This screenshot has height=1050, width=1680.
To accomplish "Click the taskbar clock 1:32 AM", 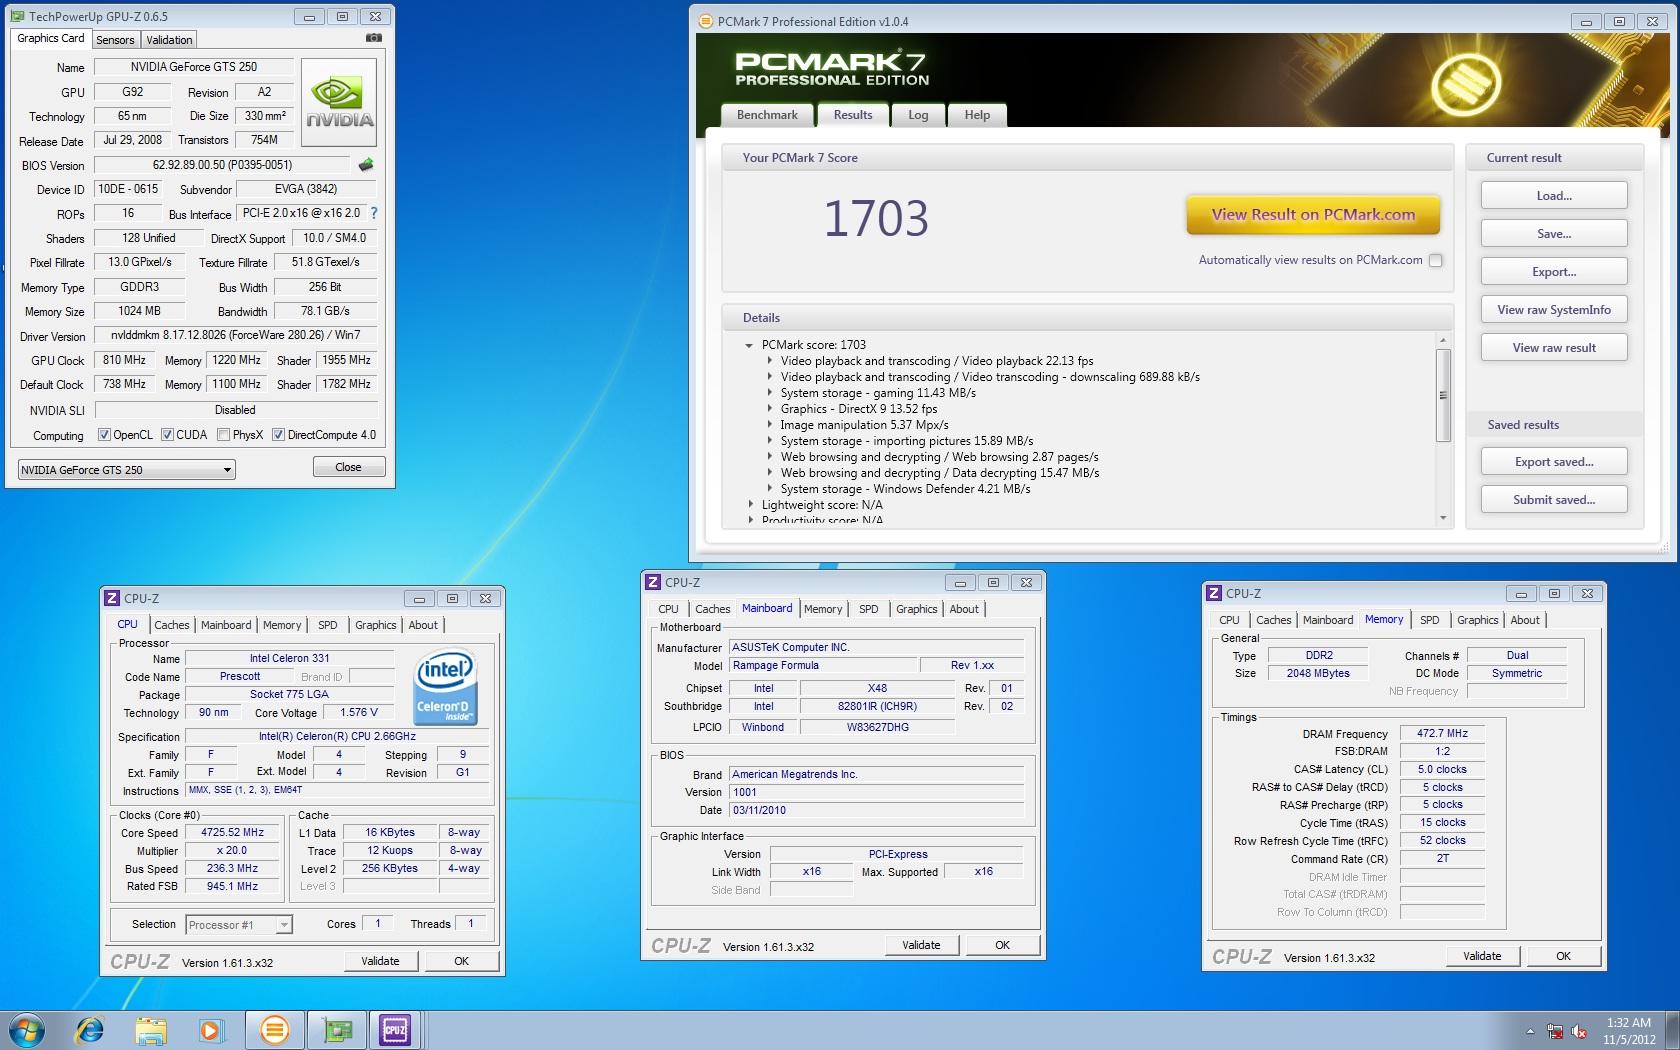I will pyautogui.click(x=1629, y=1023).
